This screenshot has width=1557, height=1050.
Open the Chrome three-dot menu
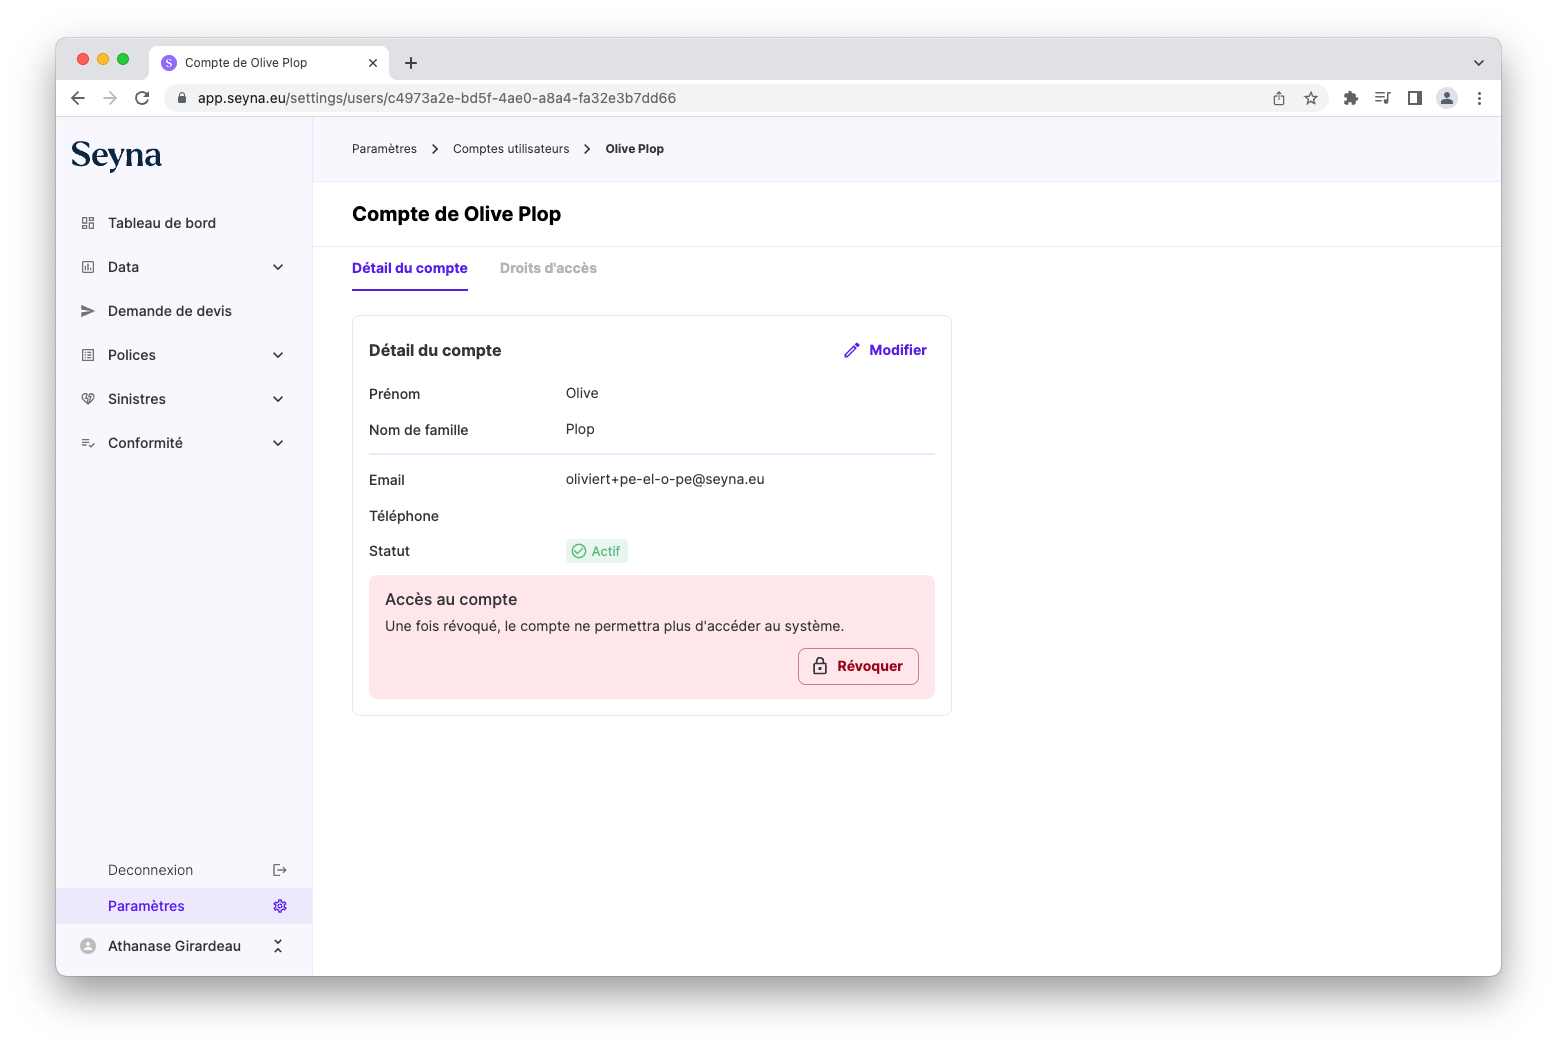click(1479, 98)
